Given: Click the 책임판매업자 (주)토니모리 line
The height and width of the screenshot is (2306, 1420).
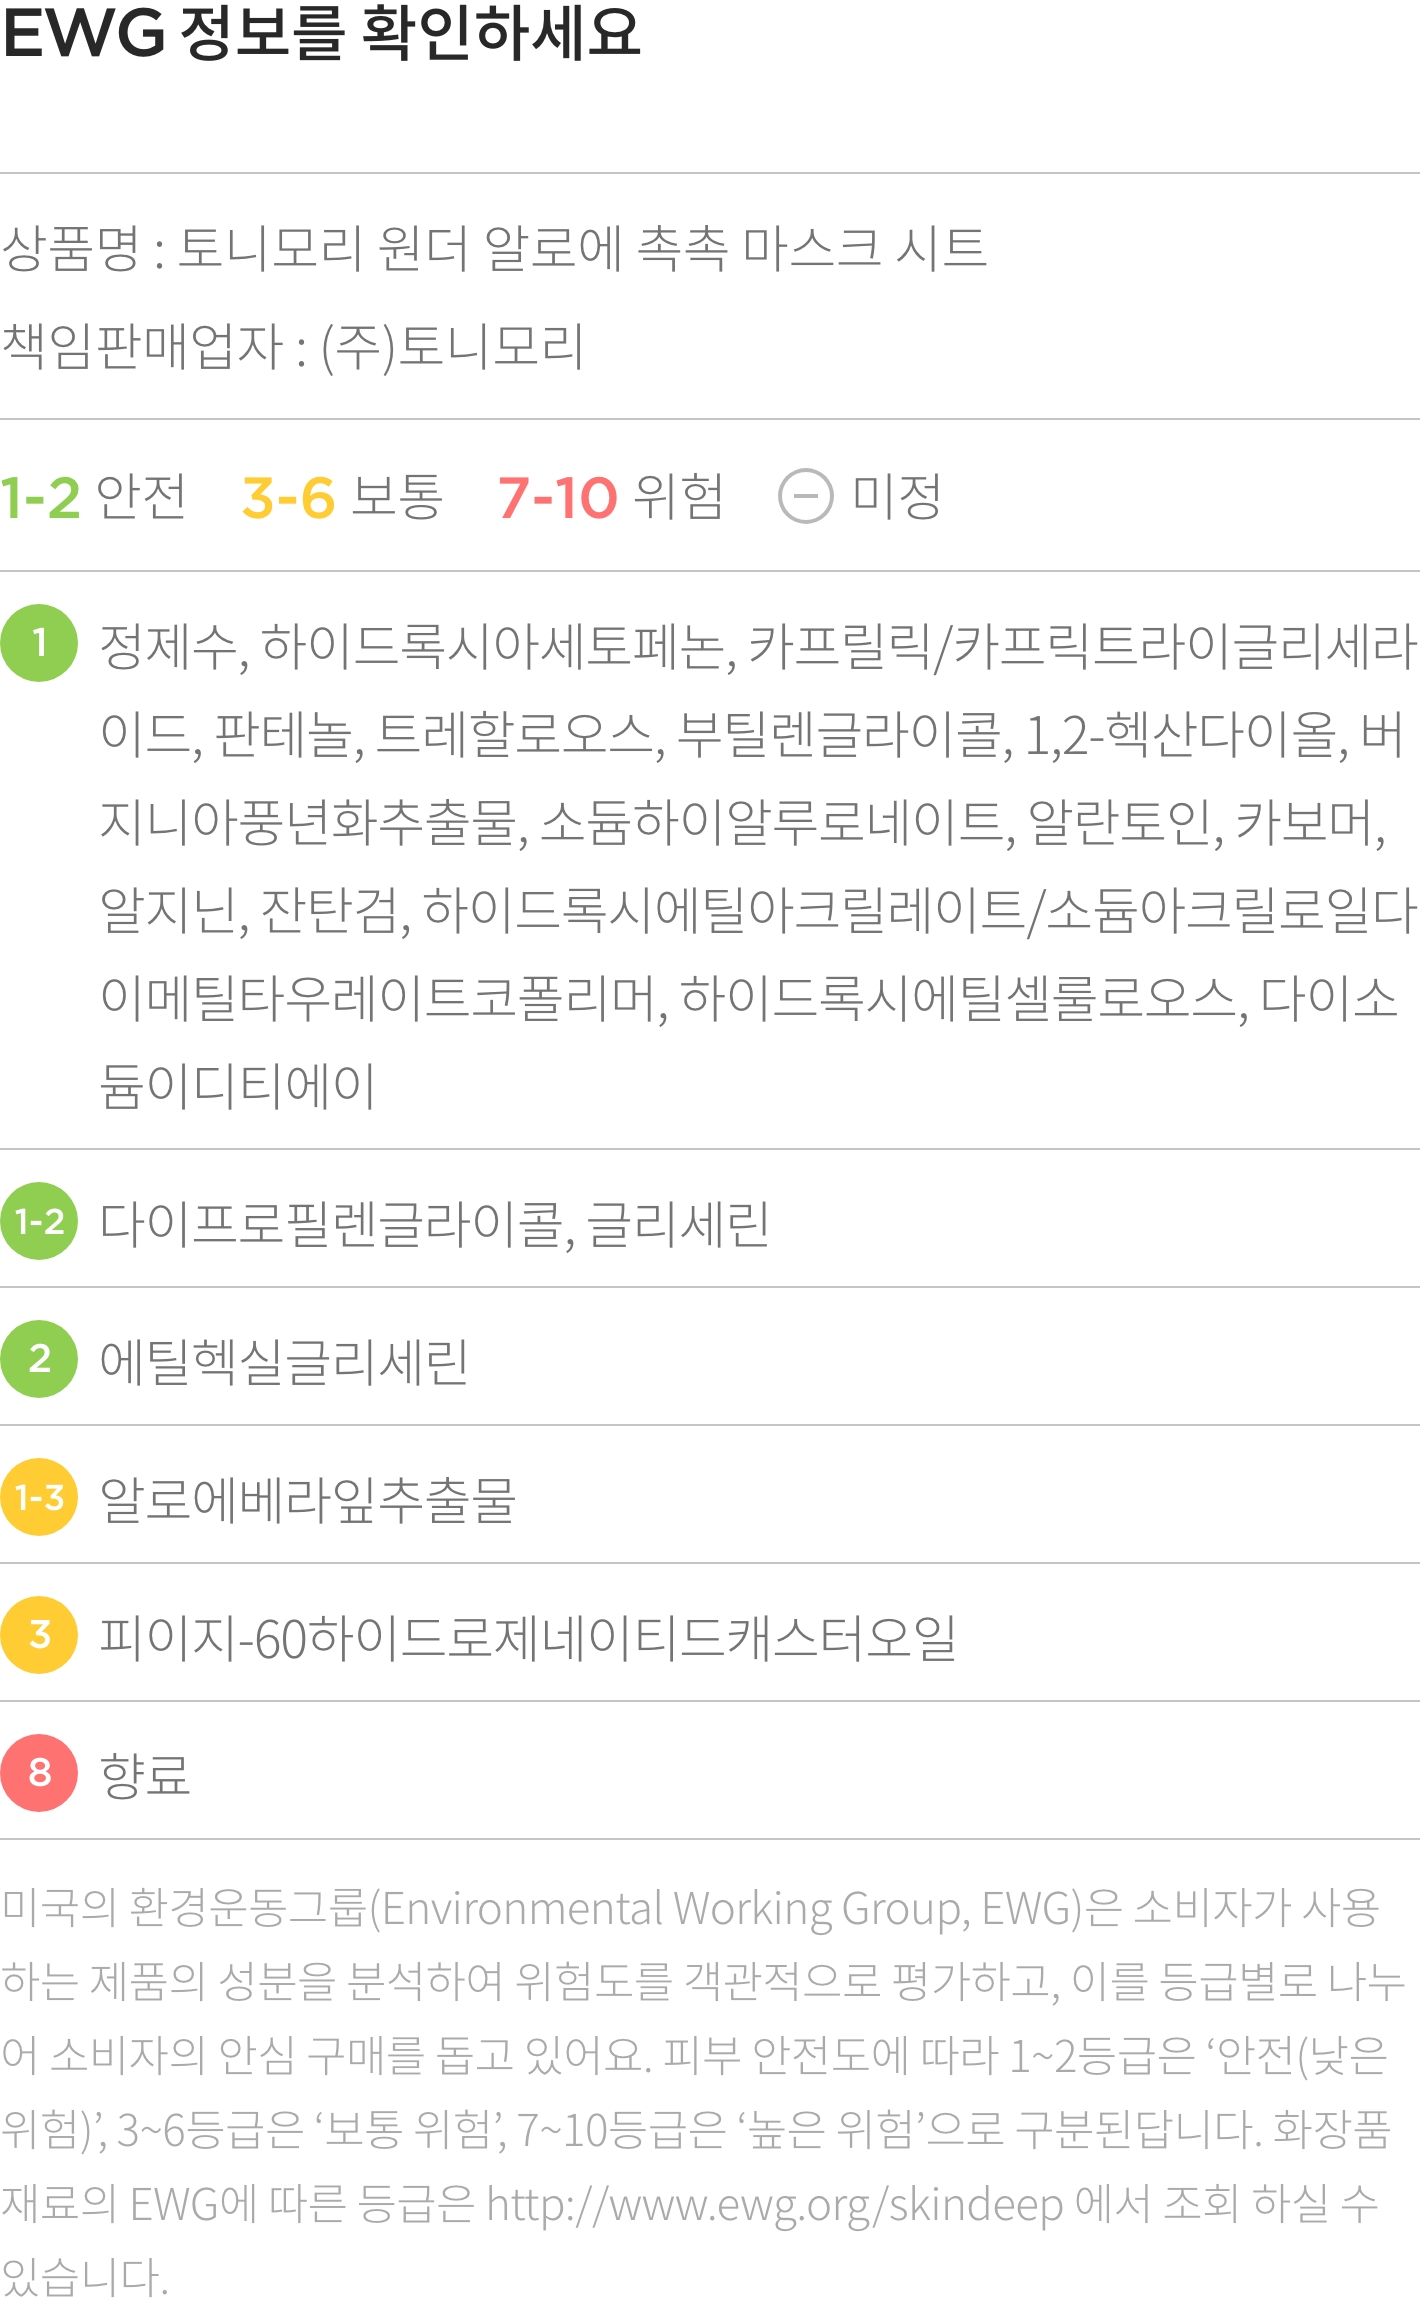Looking at the screenshot, I should [292, 347].
